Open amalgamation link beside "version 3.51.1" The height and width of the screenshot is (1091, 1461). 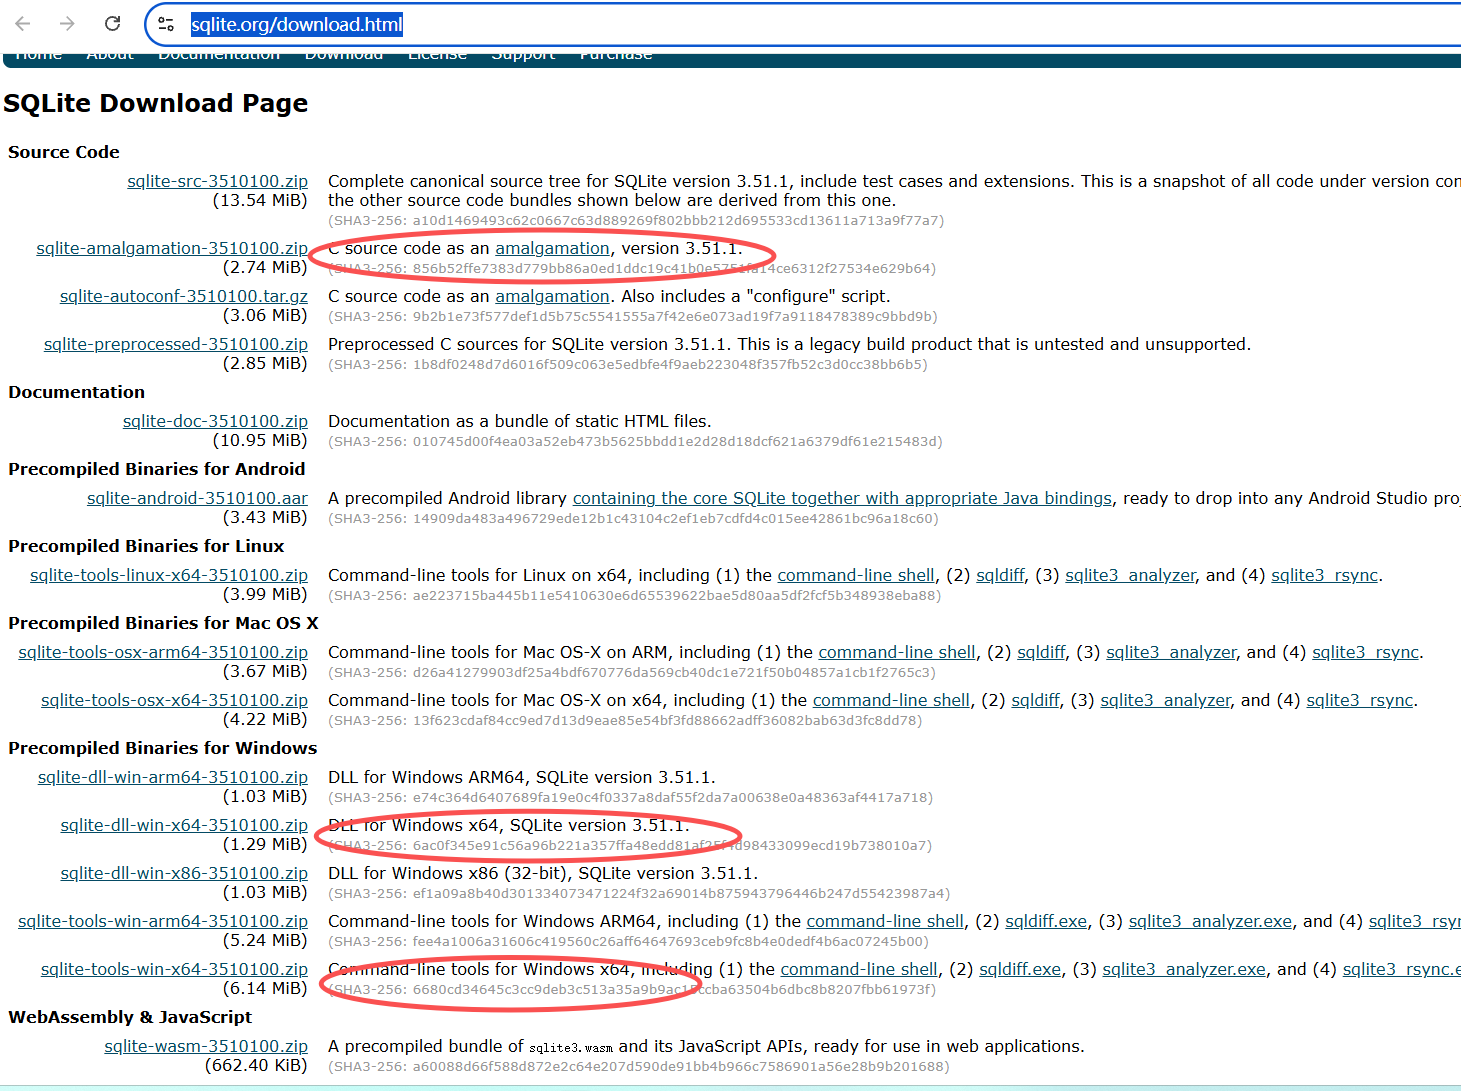552,248
